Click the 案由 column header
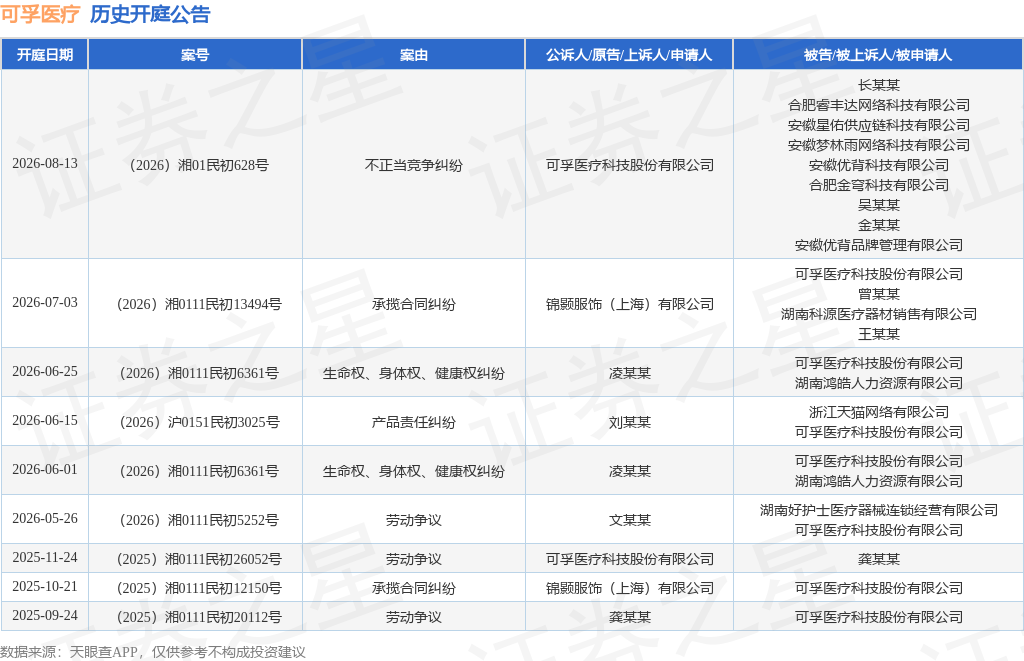The width and height of the screenshot is (1024, 661). click(413, 55)
